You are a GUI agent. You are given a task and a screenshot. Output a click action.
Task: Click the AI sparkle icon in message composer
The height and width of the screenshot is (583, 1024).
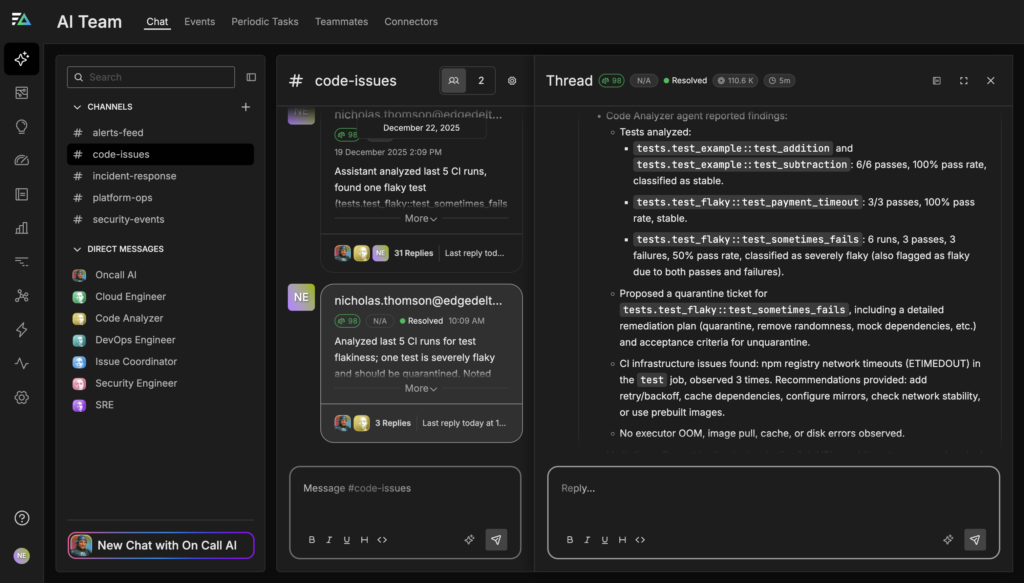coord(469,539)
